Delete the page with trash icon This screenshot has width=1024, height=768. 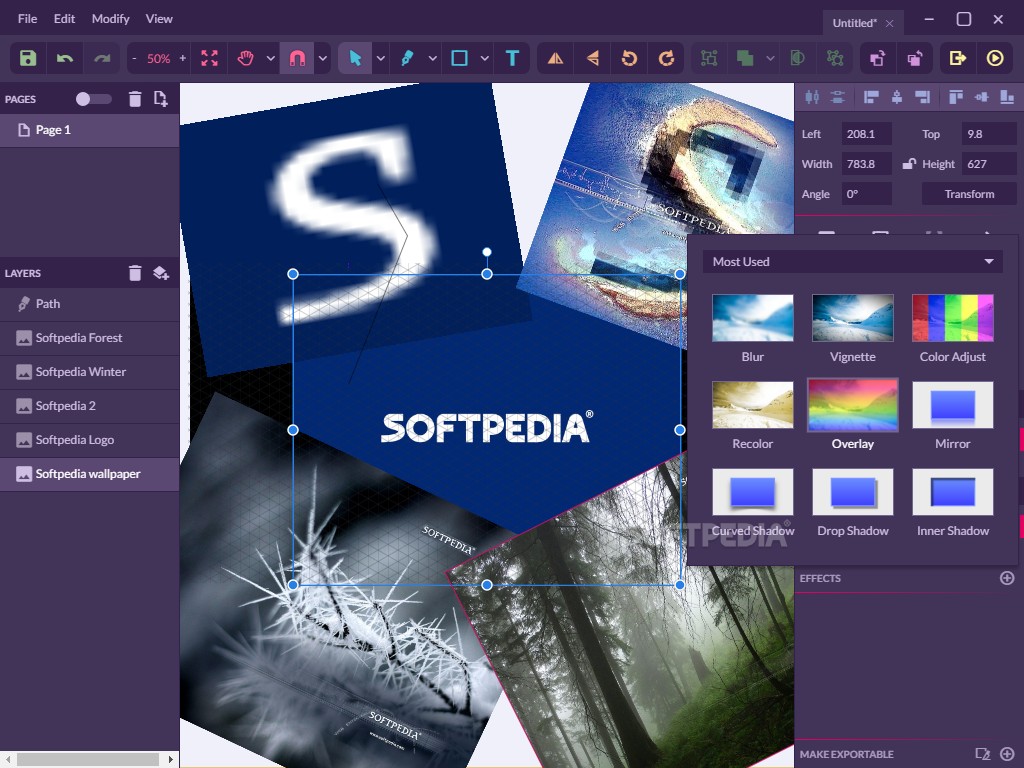135,99
